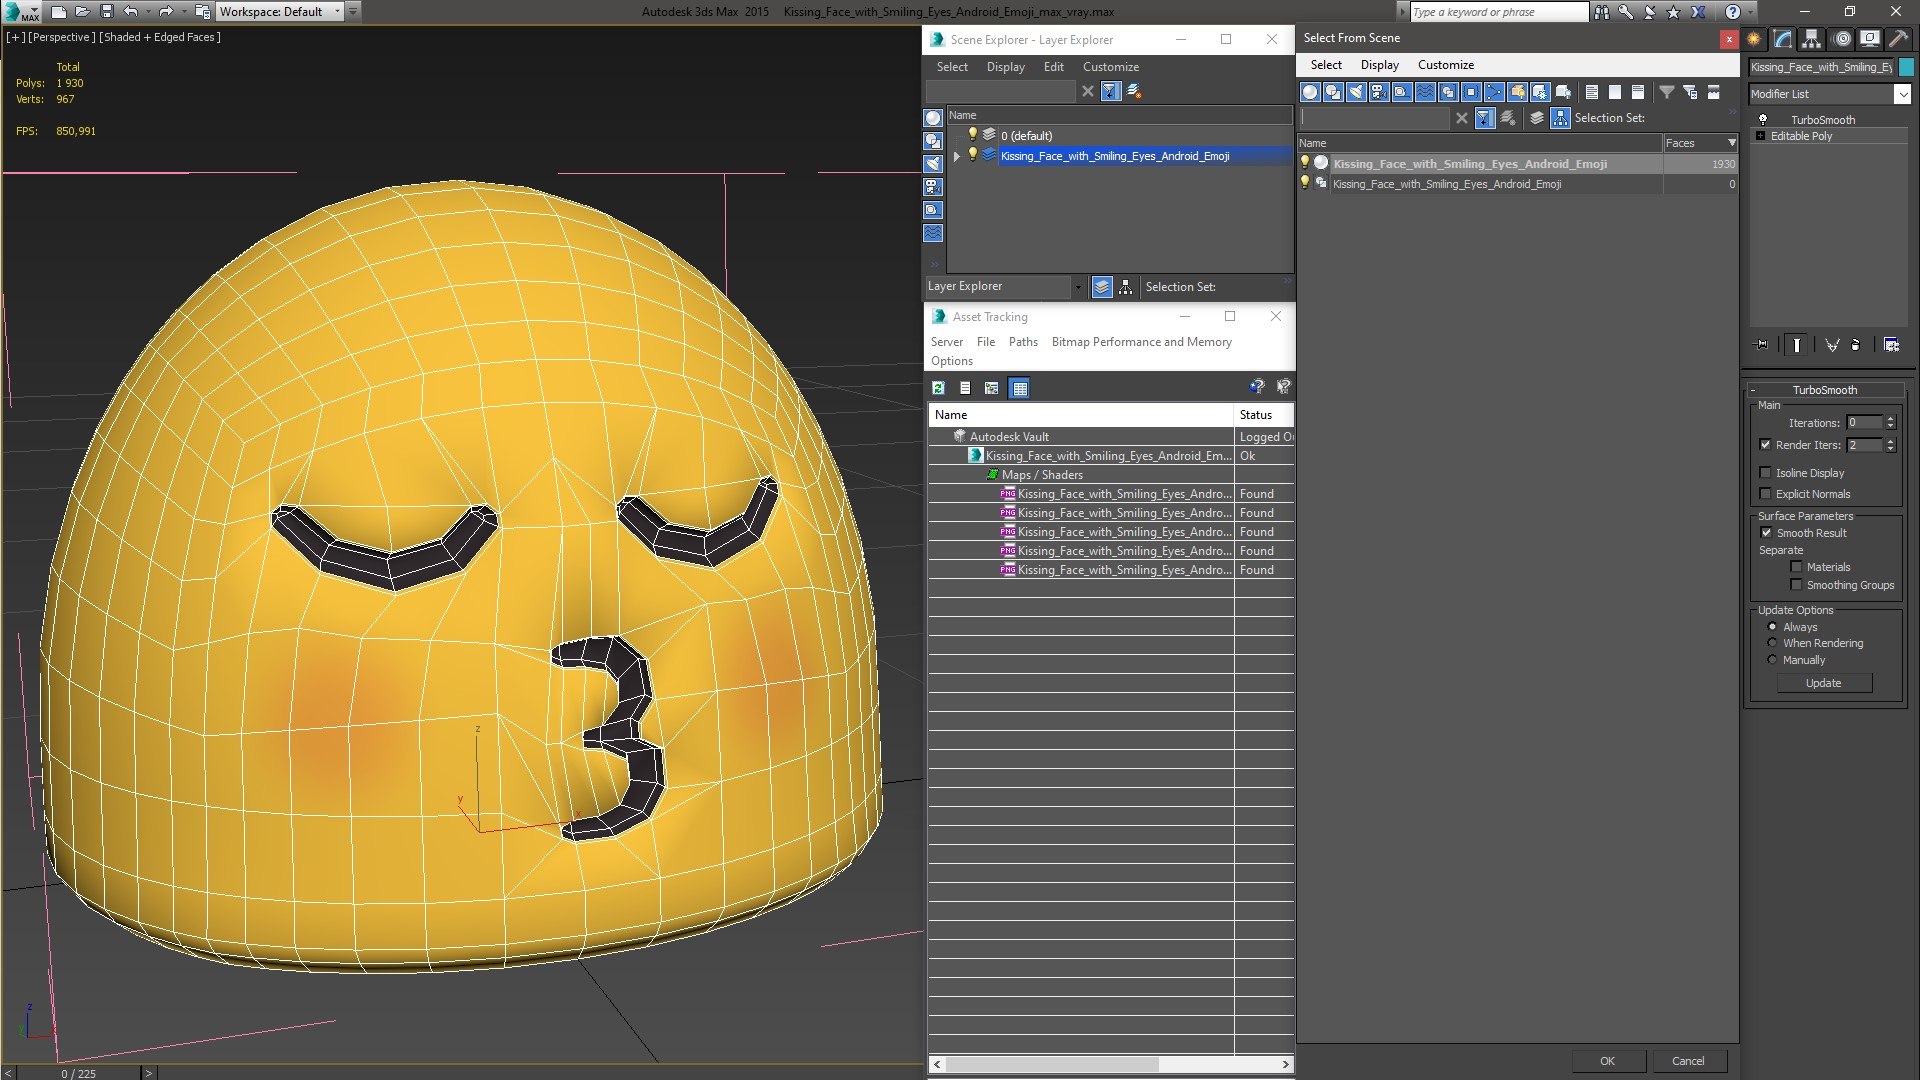The width and height of the screenshot is (1920, 1080).
Task: Open Paths menu in Asset Tracking
Action: pos(1023,342)
